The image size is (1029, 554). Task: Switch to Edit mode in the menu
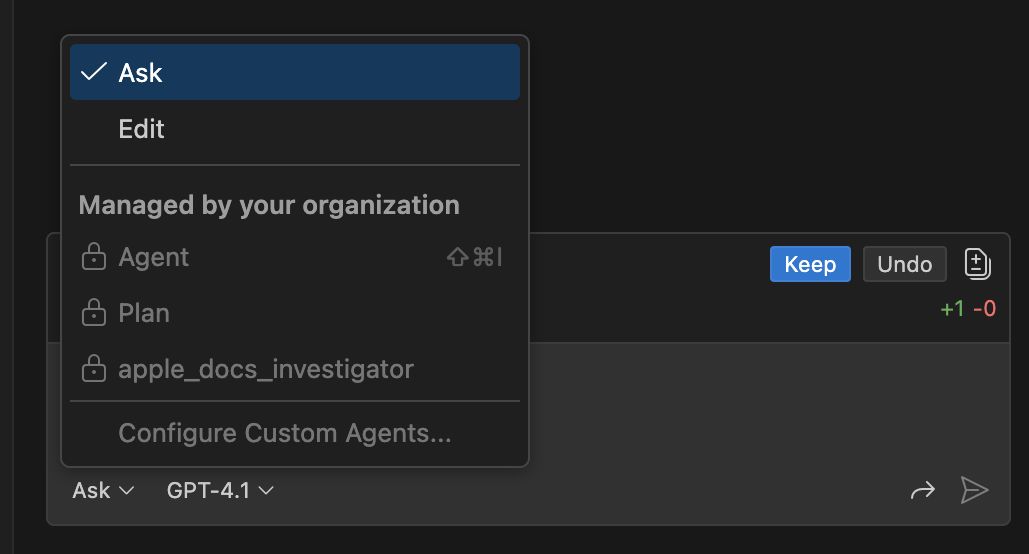[141, 129]
